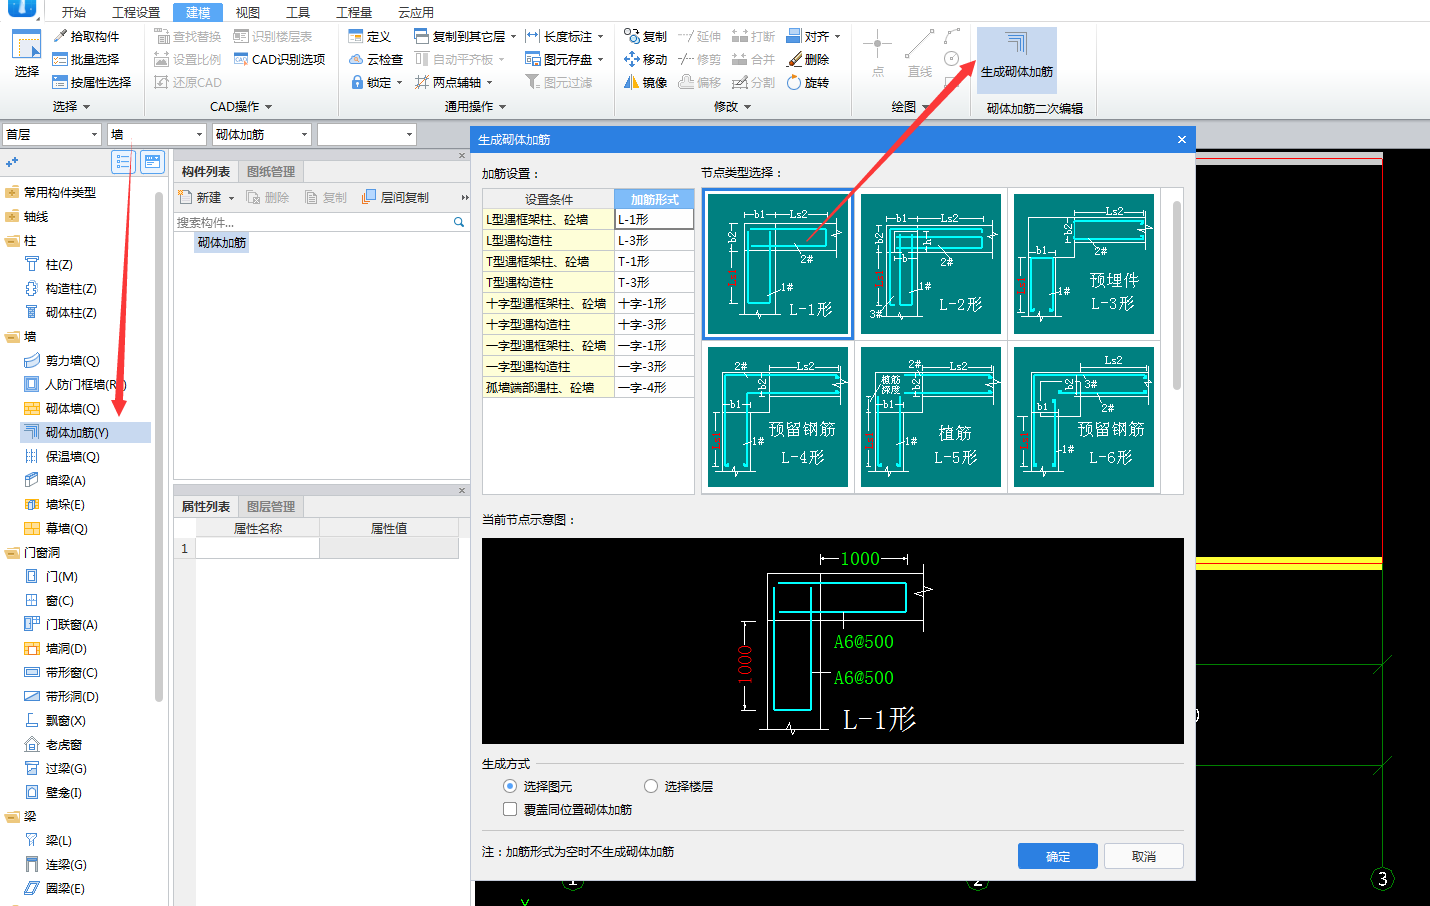Click the 长度标注 tool

pos(564,36)
